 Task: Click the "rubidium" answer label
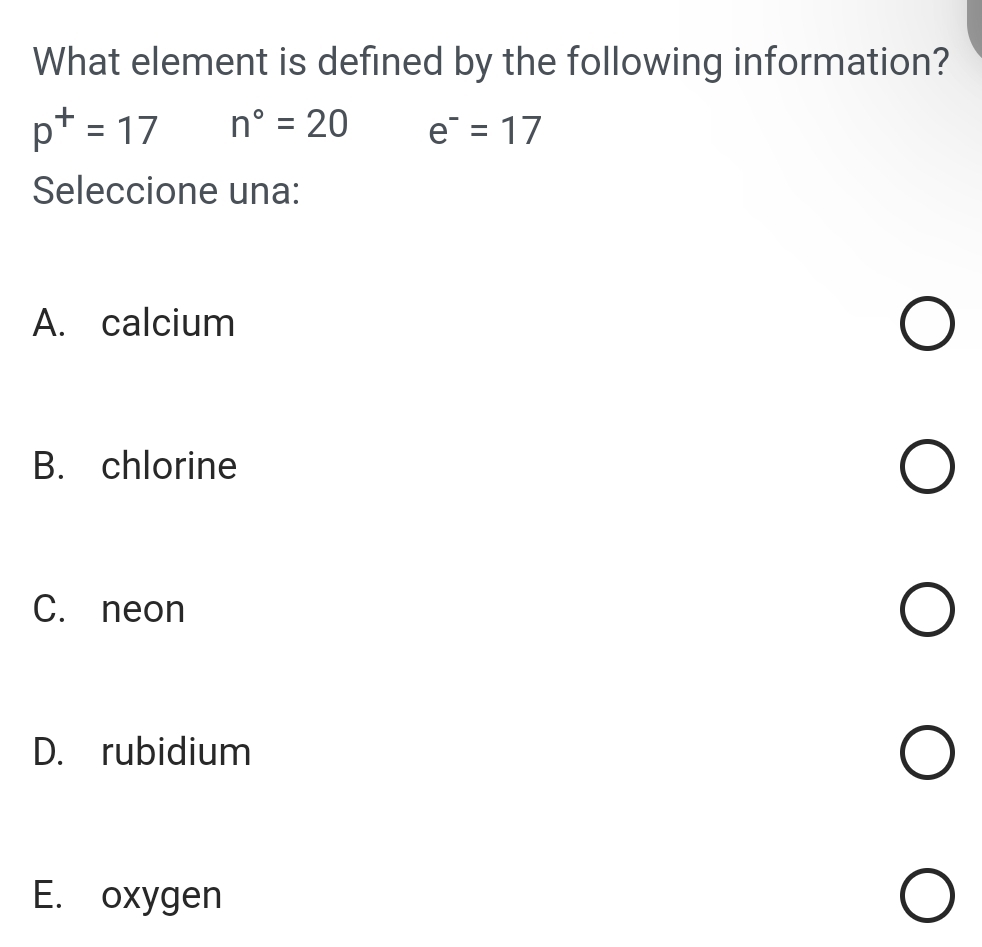click(176, 751)
